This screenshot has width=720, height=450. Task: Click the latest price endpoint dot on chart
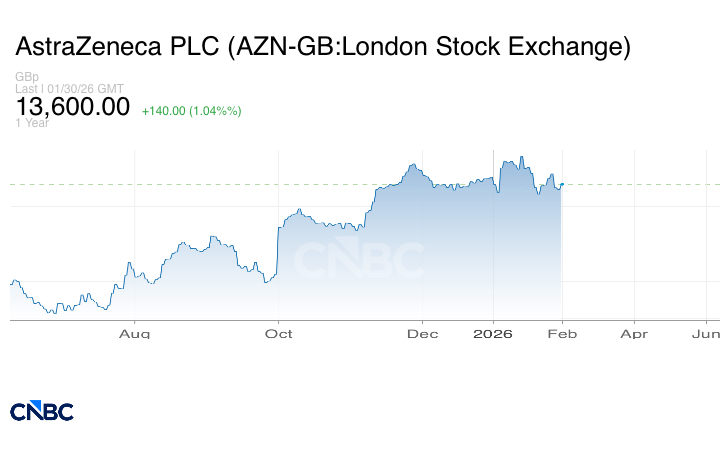tap(563, 184)
